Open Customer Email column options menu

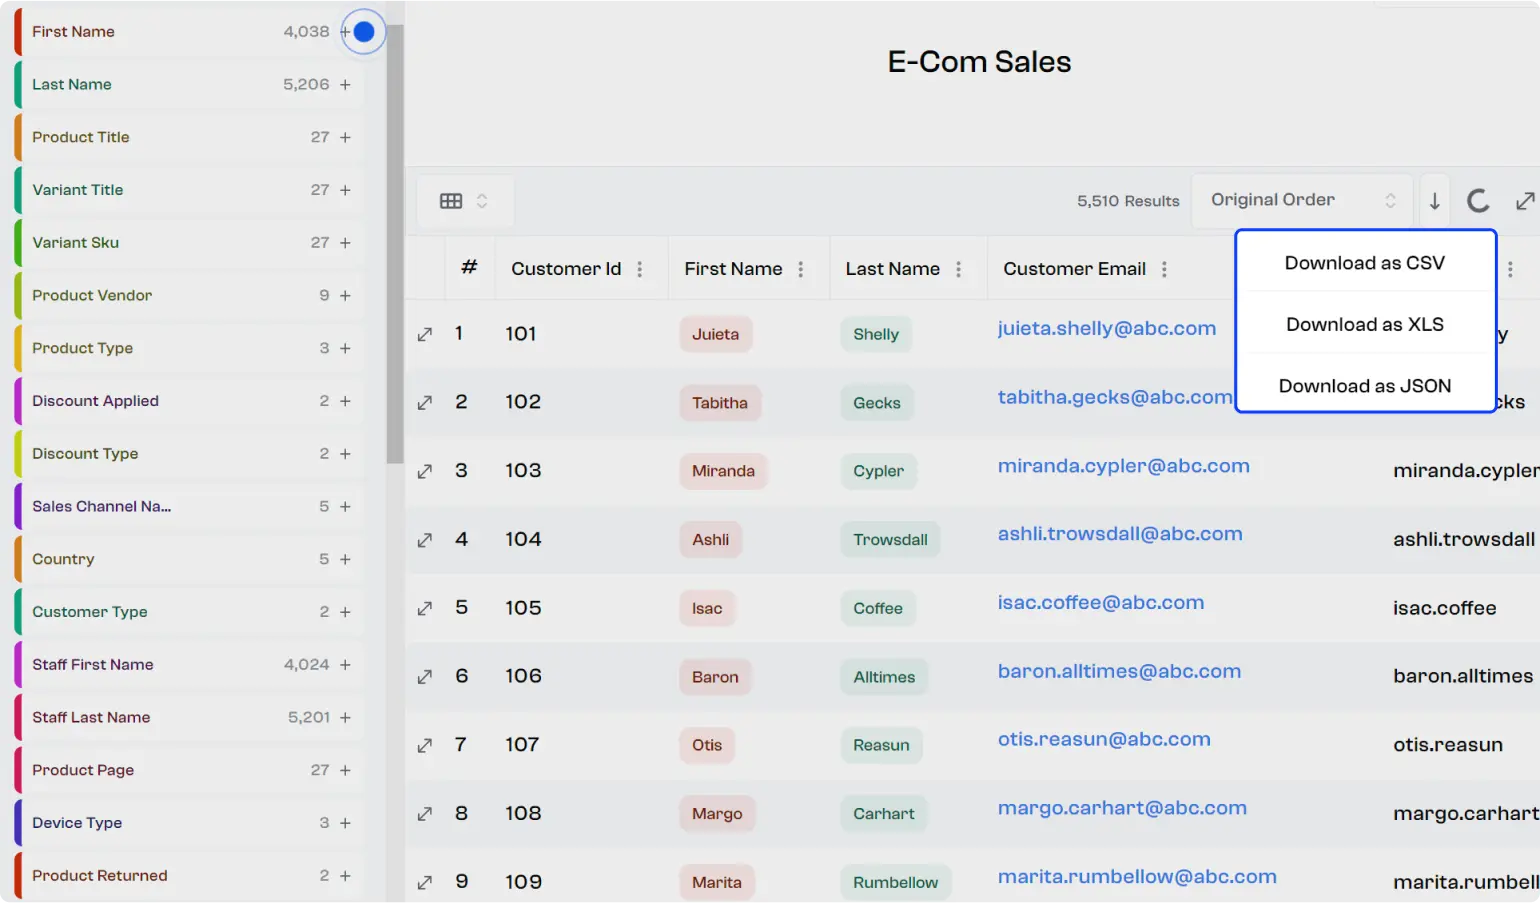coord(1164,269)
